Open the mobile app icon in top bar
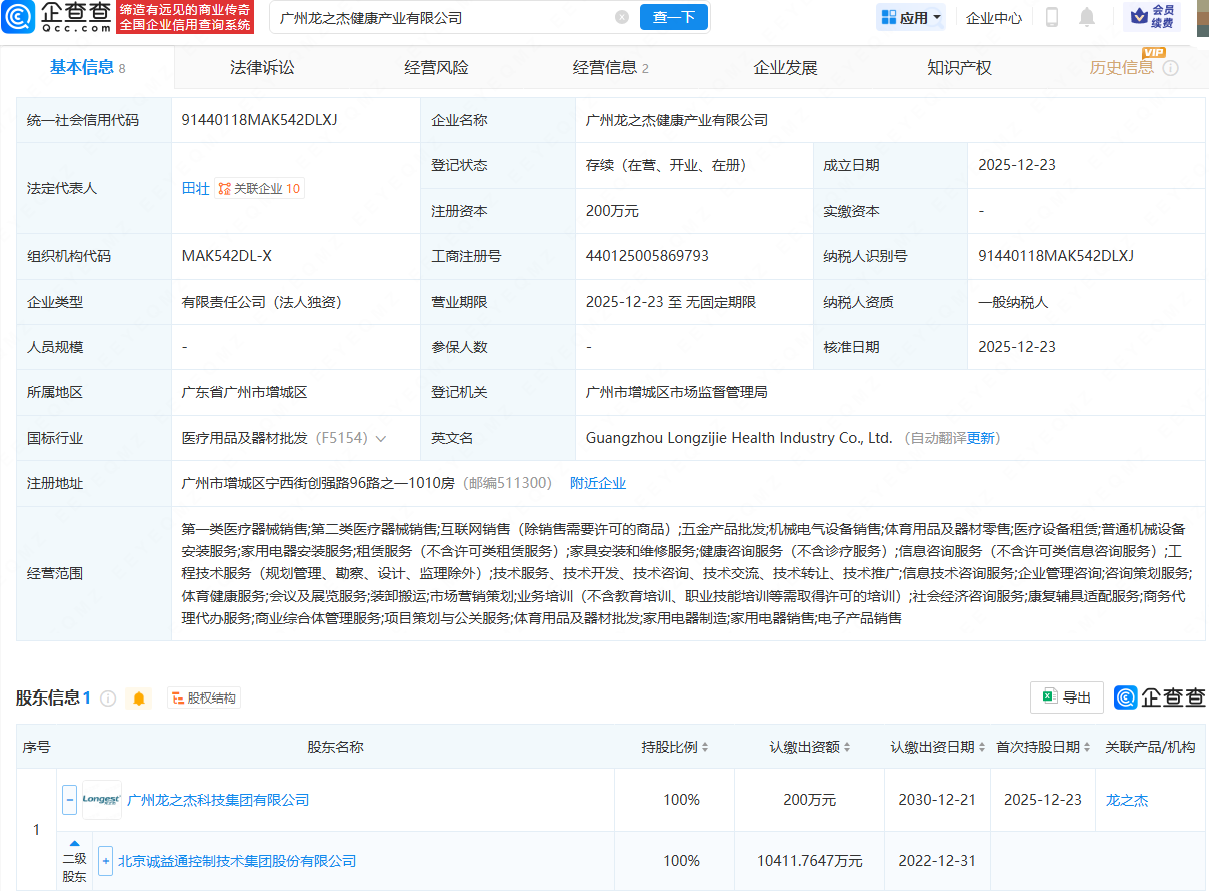This screenshot has width=1209, height=891. click(1052, 17)
